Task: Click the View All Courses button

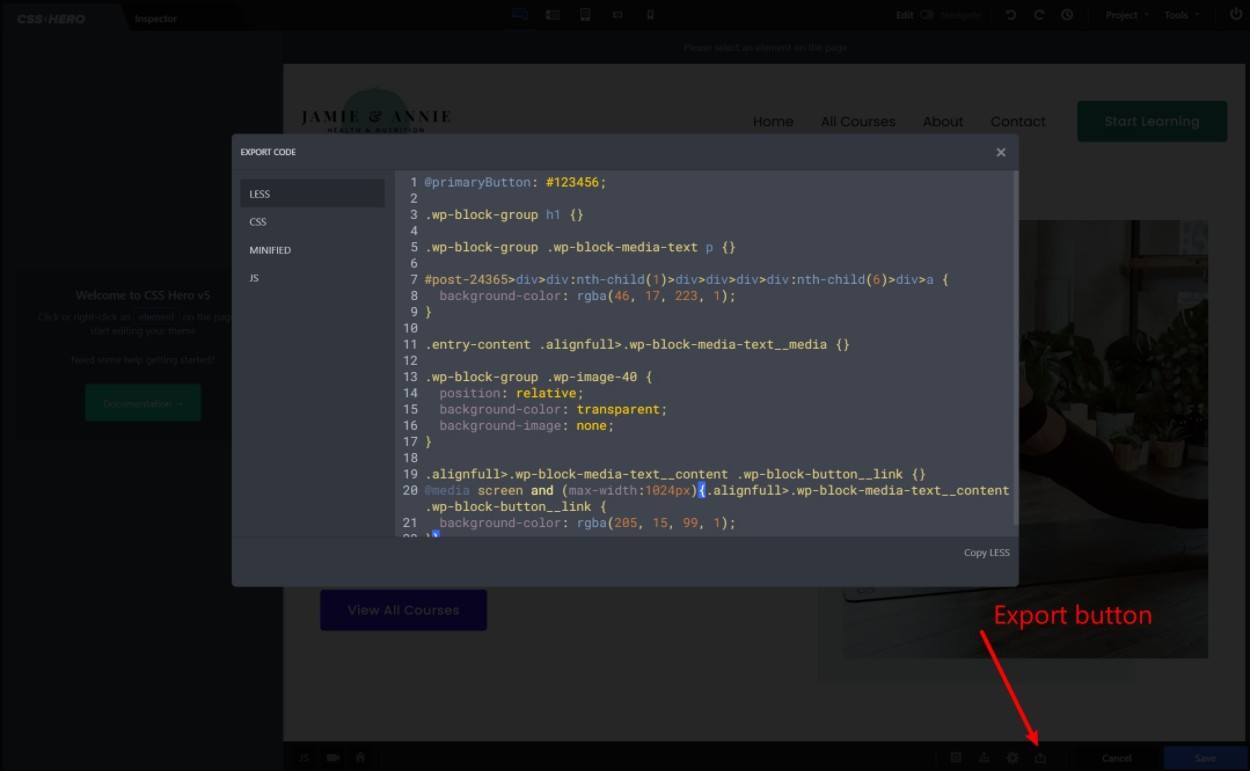Action: tap(403, 610)
